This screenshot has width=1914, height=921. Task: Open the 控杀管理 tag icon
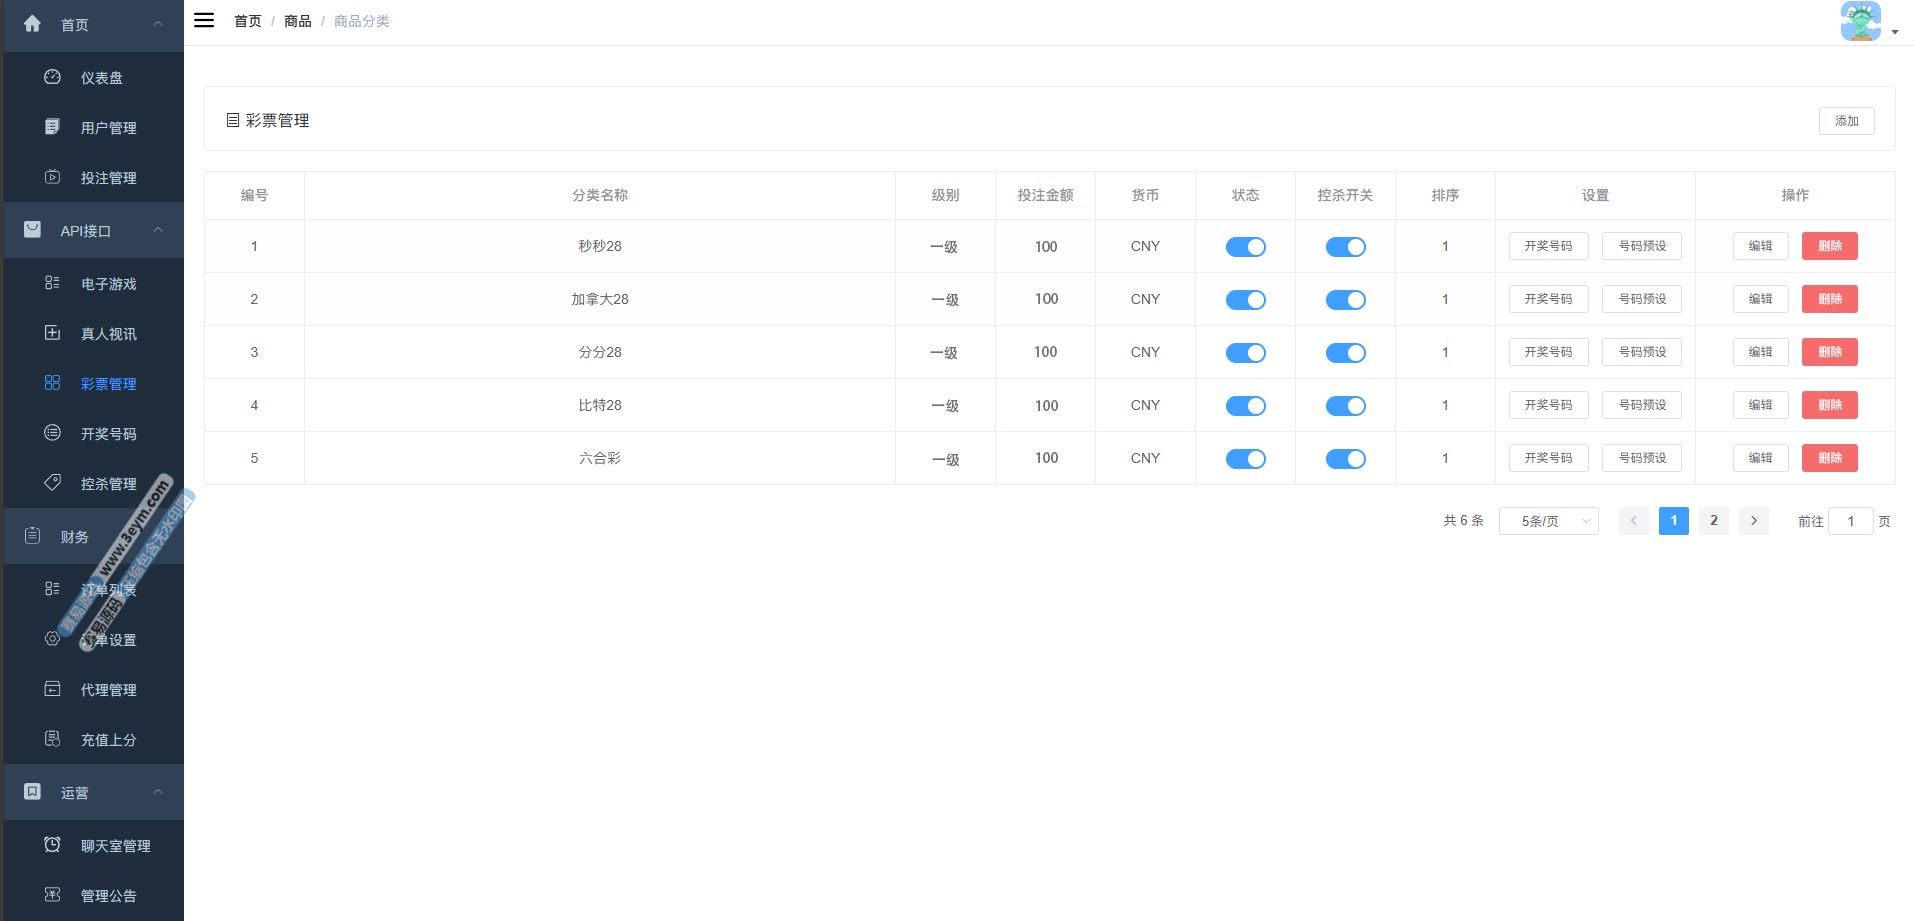[x=52, y=483]
